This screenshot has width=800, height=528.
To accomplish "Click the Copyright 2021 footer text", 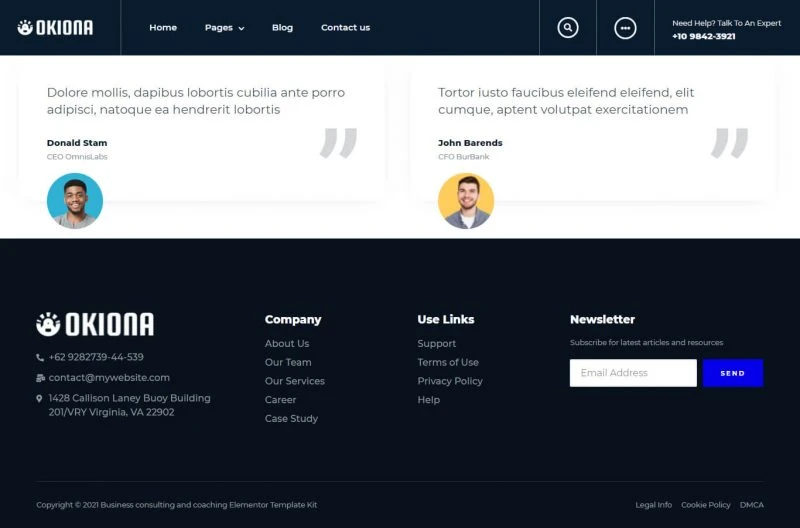I will coord(177,505).
